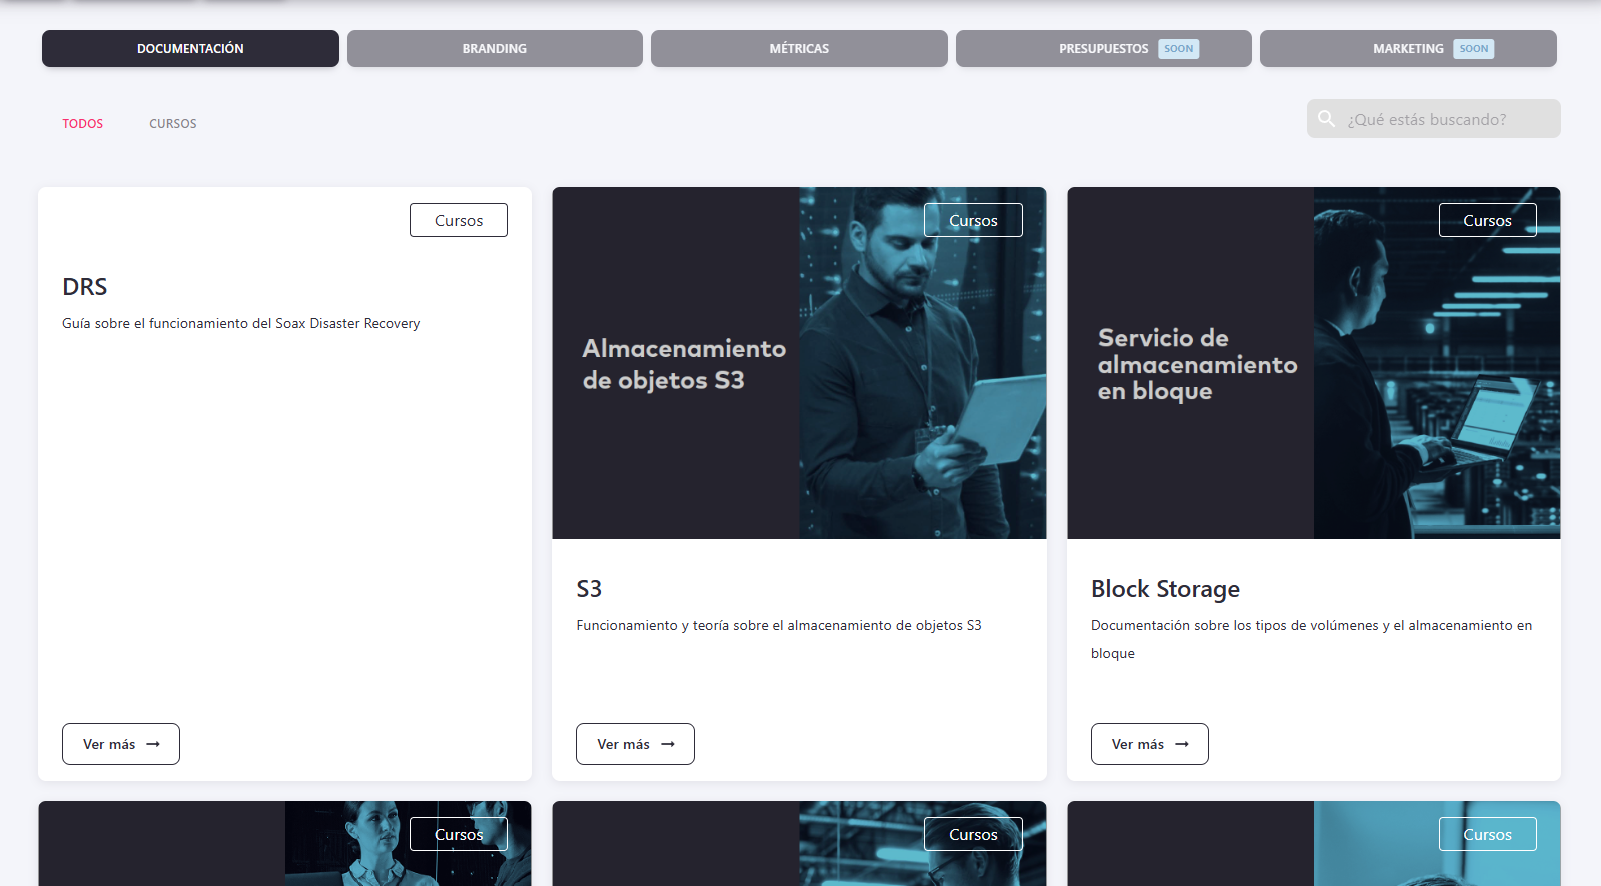
Task: Go to the Métricas tab
Action: point(799,49)
